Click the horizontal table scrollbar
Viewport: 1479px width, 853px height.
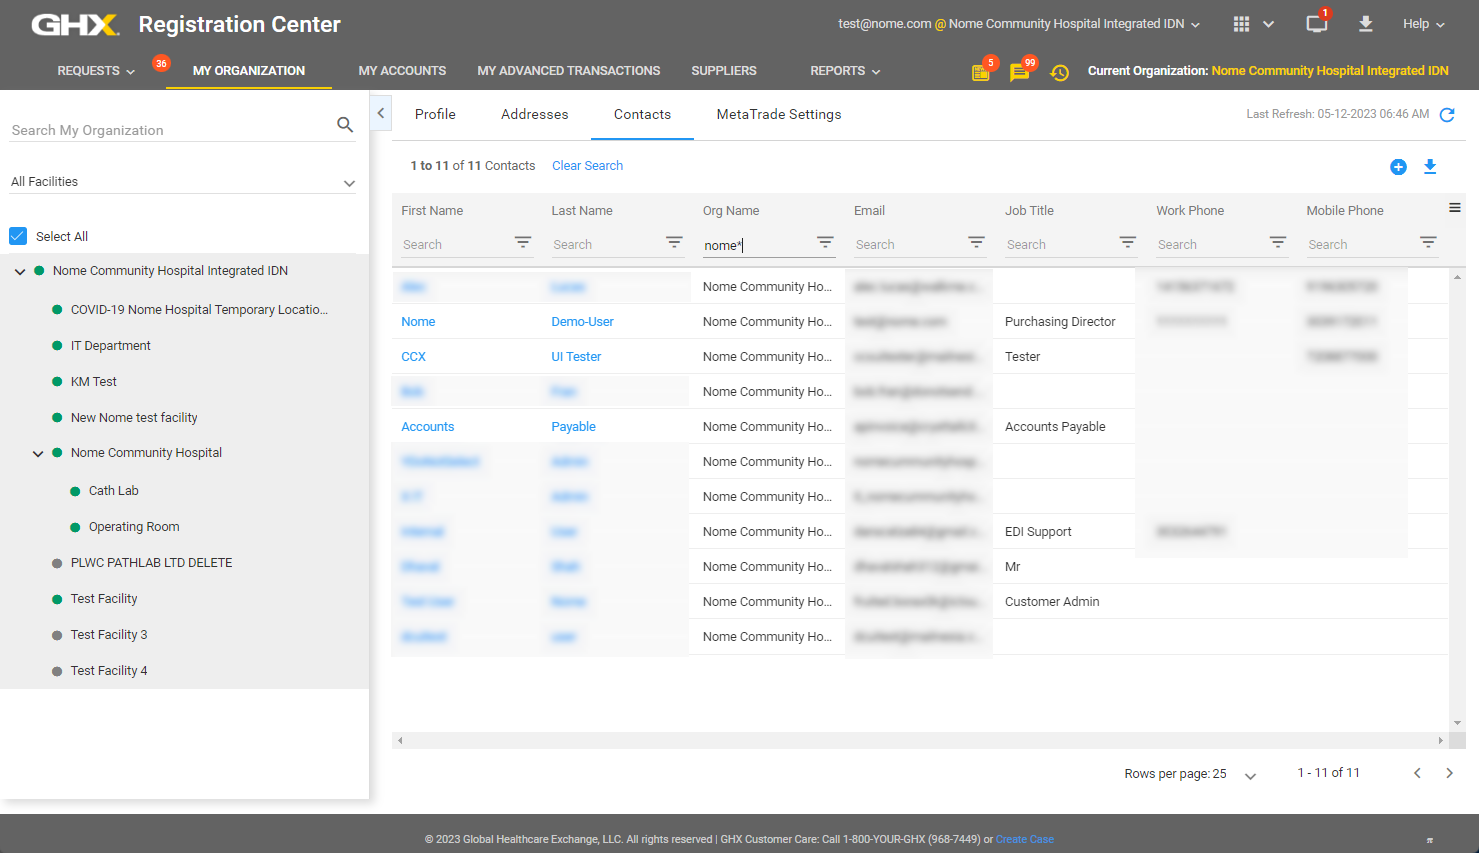(x=920, y=741)
